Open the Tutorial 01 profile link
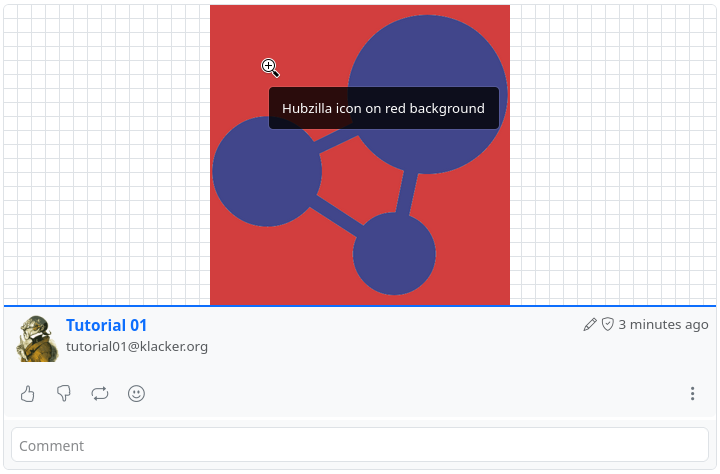 106,325
